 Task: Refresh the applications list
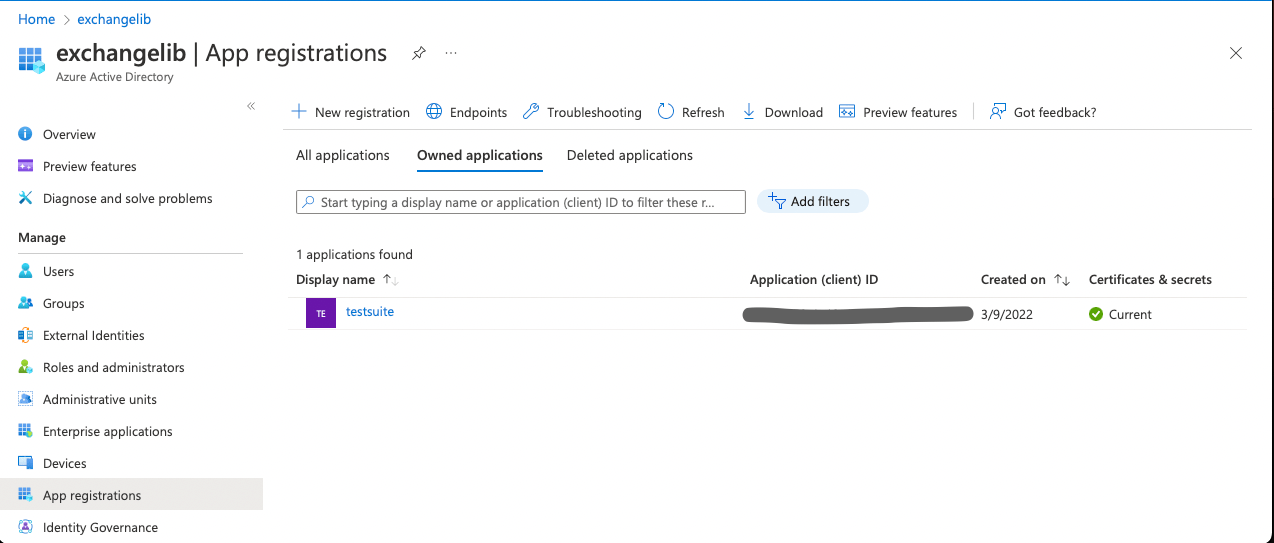[x=692, y=112]
